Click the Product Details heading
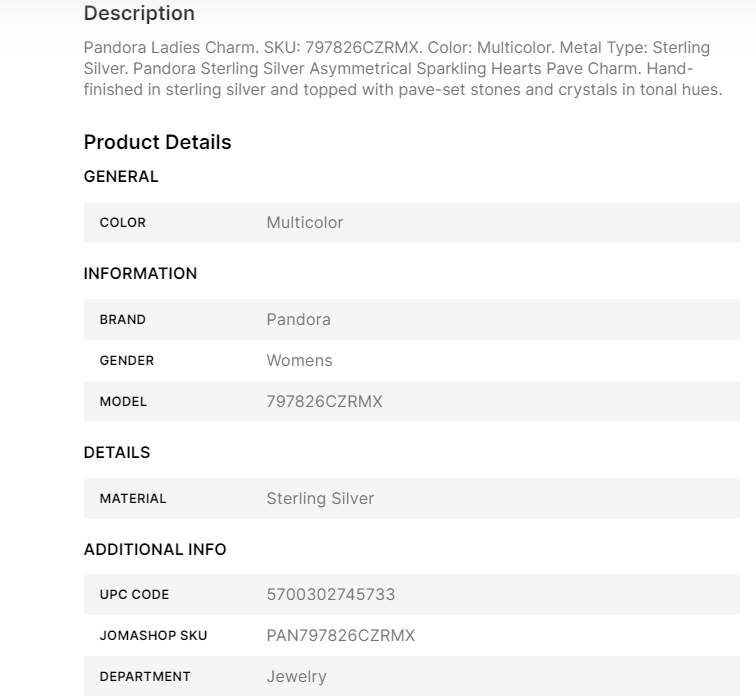Viewport: 756px width, 696px height. click(x=158, y=142)
